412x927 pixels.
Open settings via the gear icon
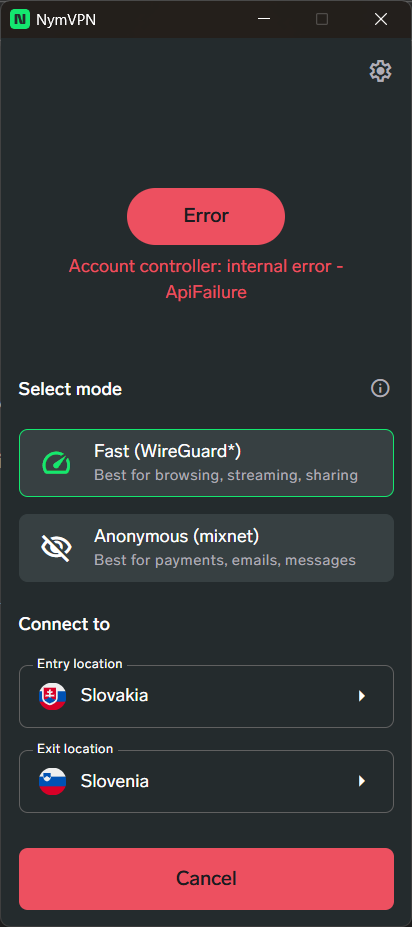[380, 71]
